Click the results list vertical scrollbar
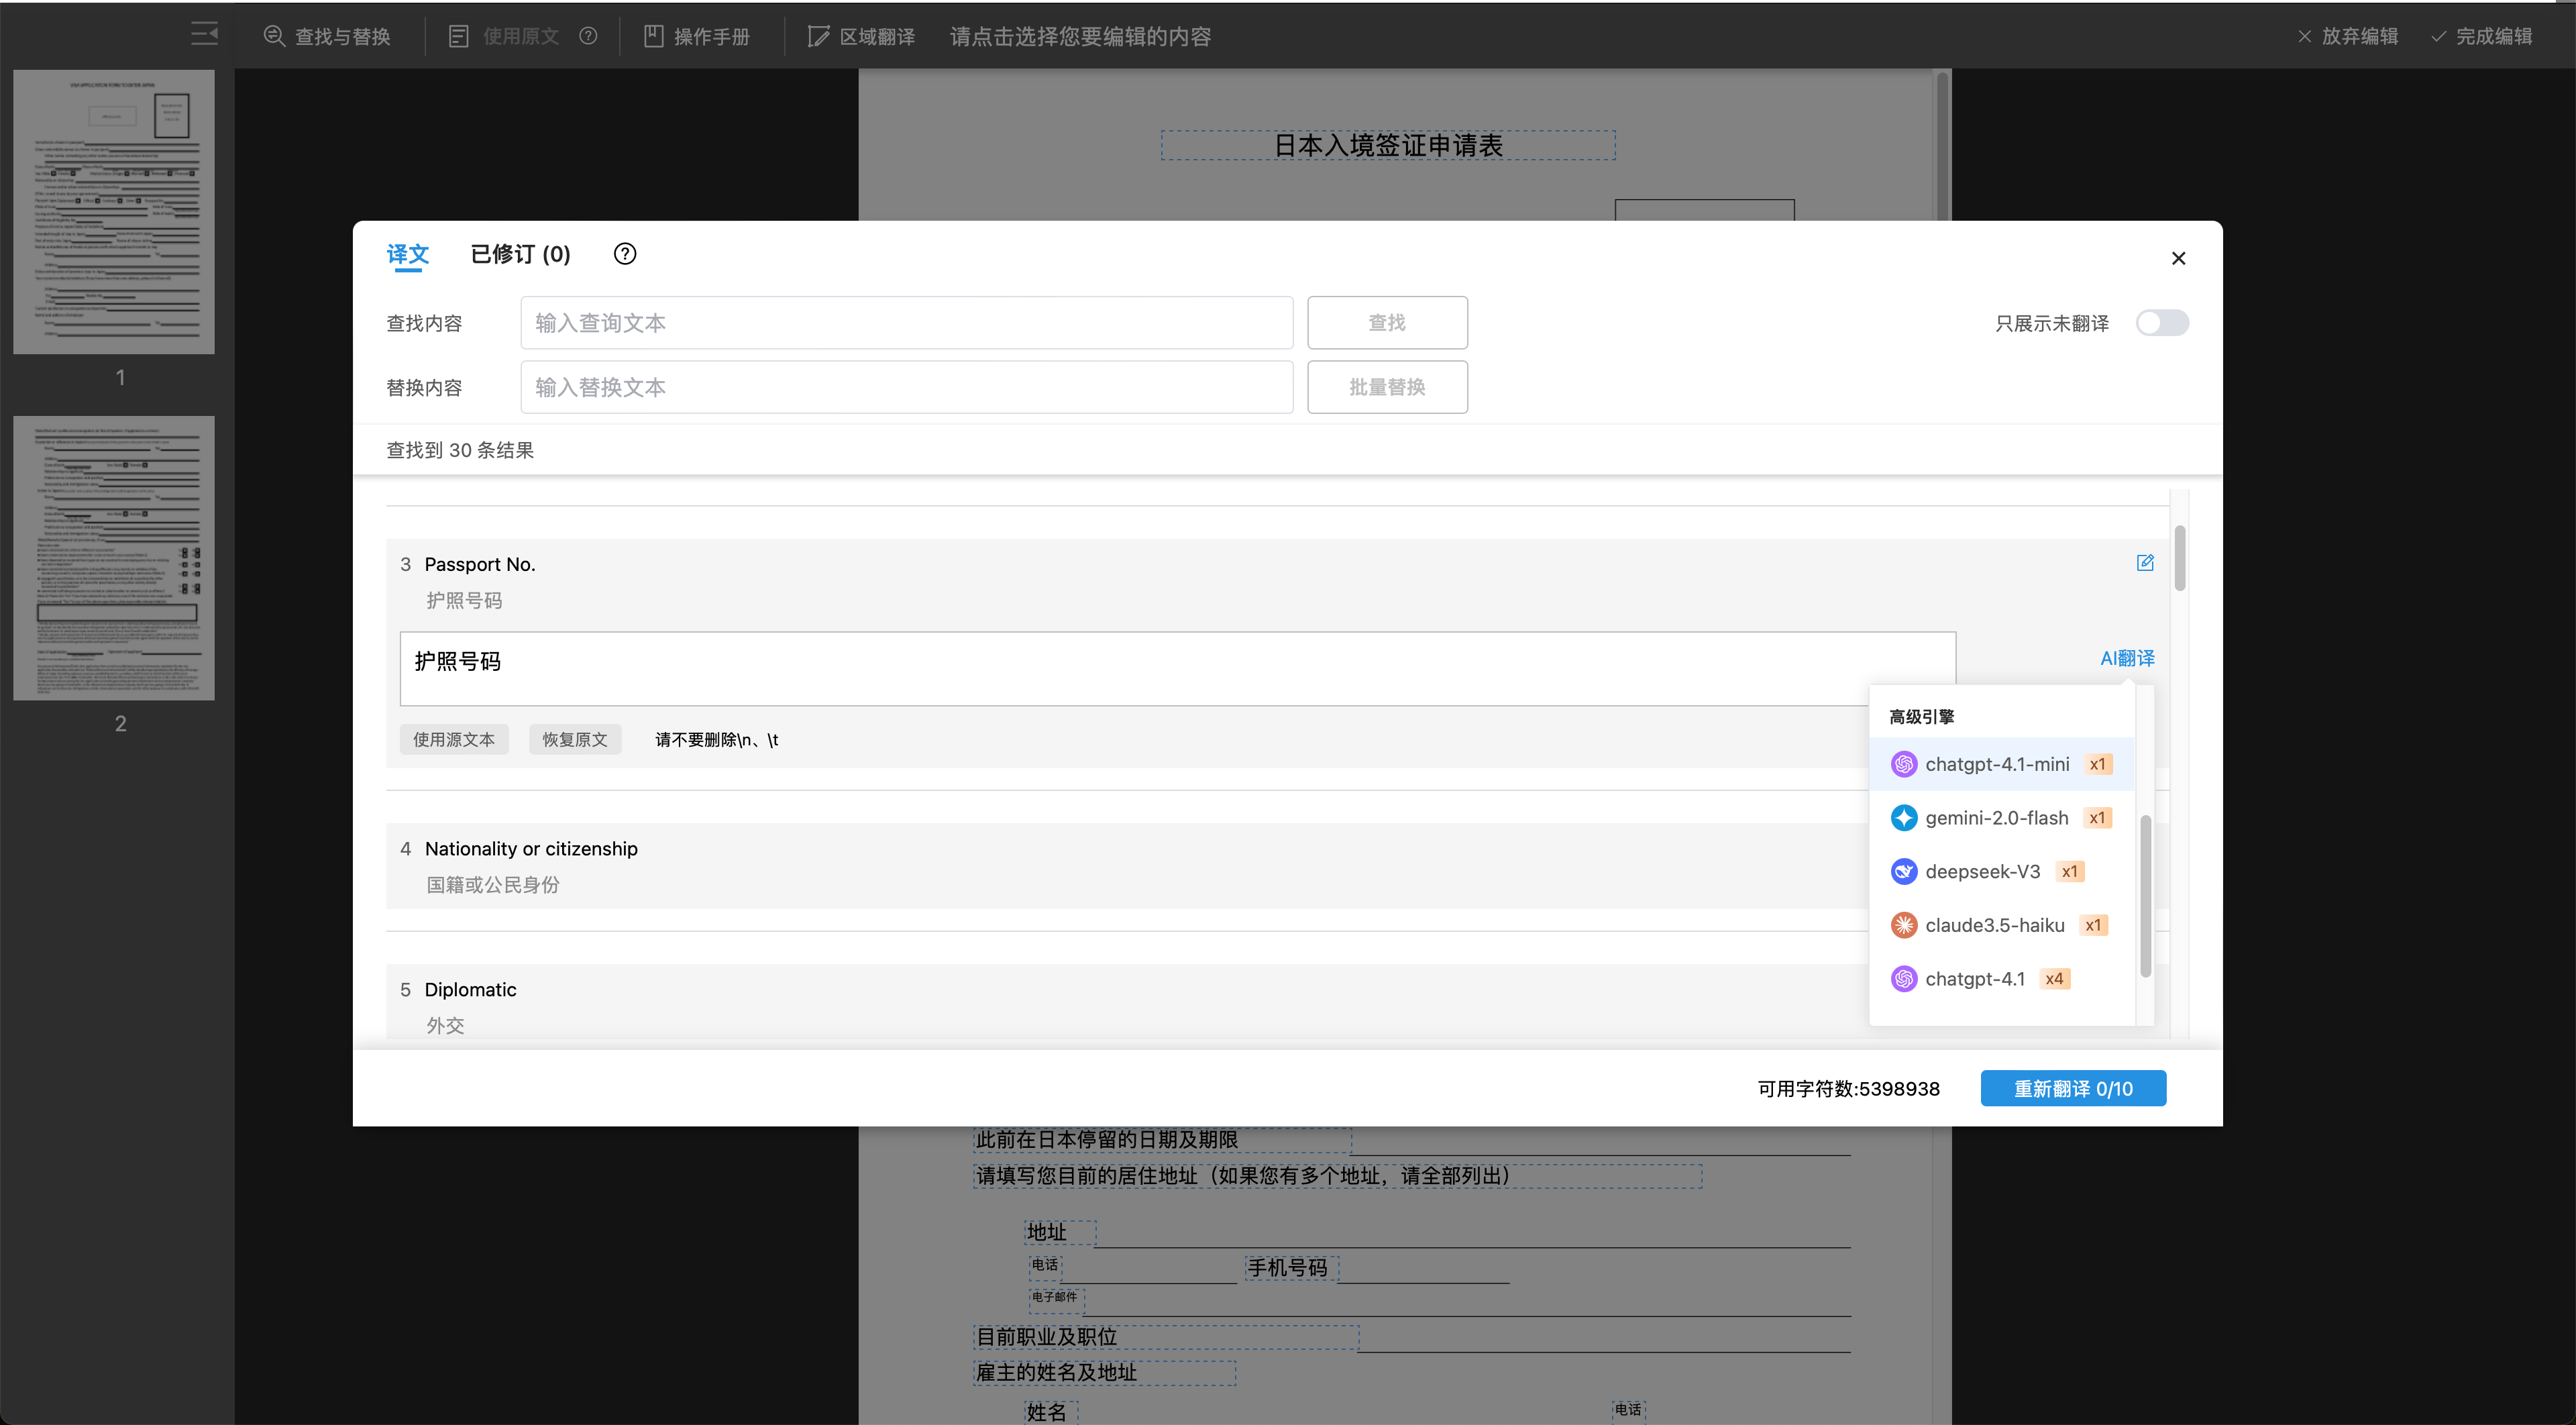This screenshot has width=2576, height=1425. 2179,558
